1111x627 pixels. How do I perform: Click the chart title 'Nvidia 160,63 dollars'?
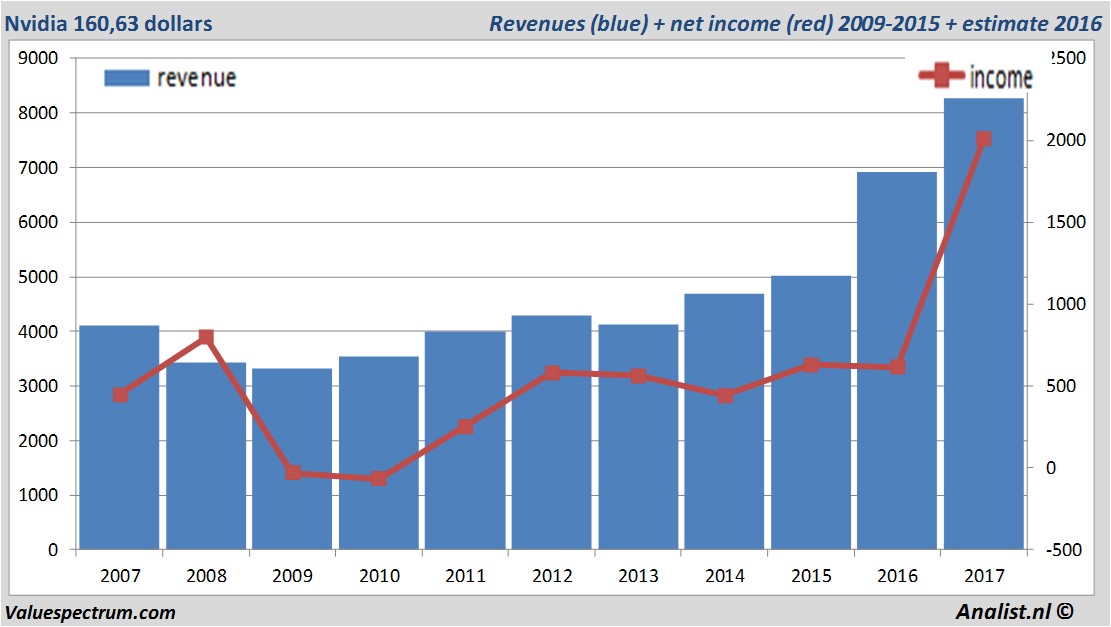108,23
